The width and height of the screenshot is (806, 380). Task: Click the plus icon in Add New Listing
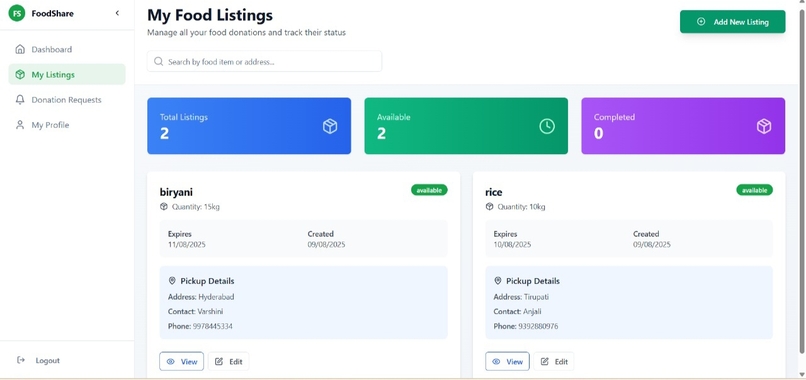(701, 22)
